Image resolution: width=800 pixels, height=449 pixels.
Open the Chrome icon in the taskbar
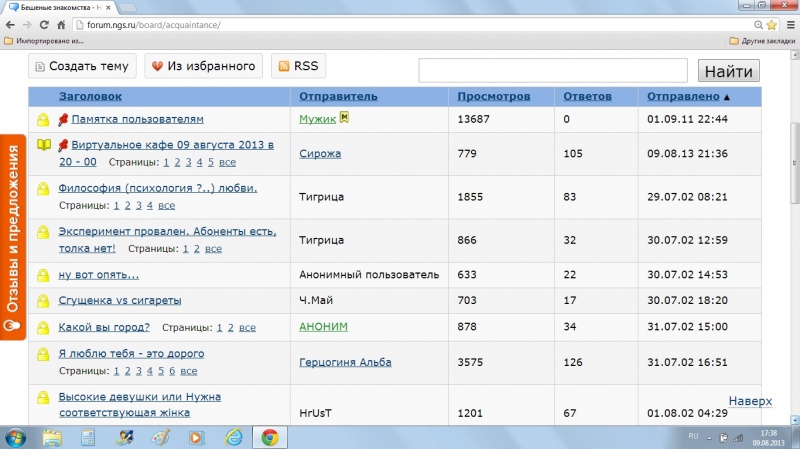269,437
